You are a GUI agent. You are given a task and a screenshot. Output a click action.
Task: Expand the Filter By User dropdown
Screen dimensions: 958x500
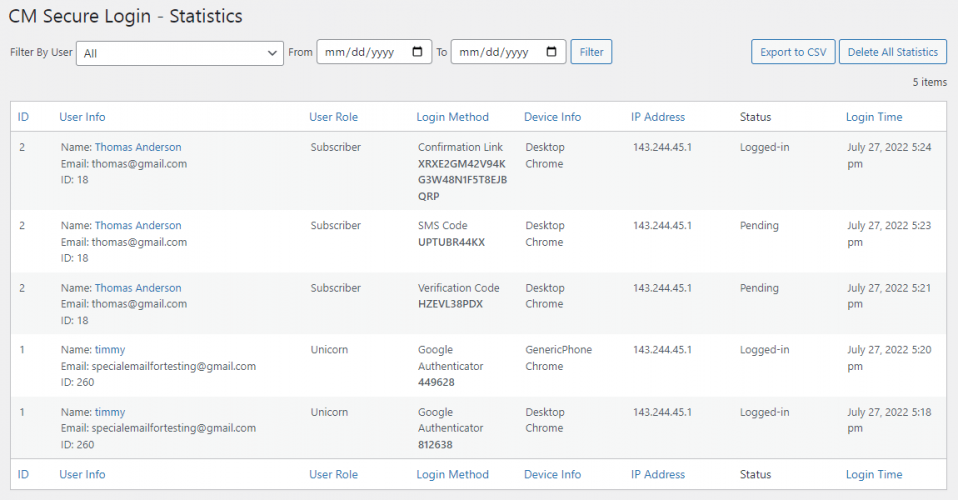pos(180,53)
